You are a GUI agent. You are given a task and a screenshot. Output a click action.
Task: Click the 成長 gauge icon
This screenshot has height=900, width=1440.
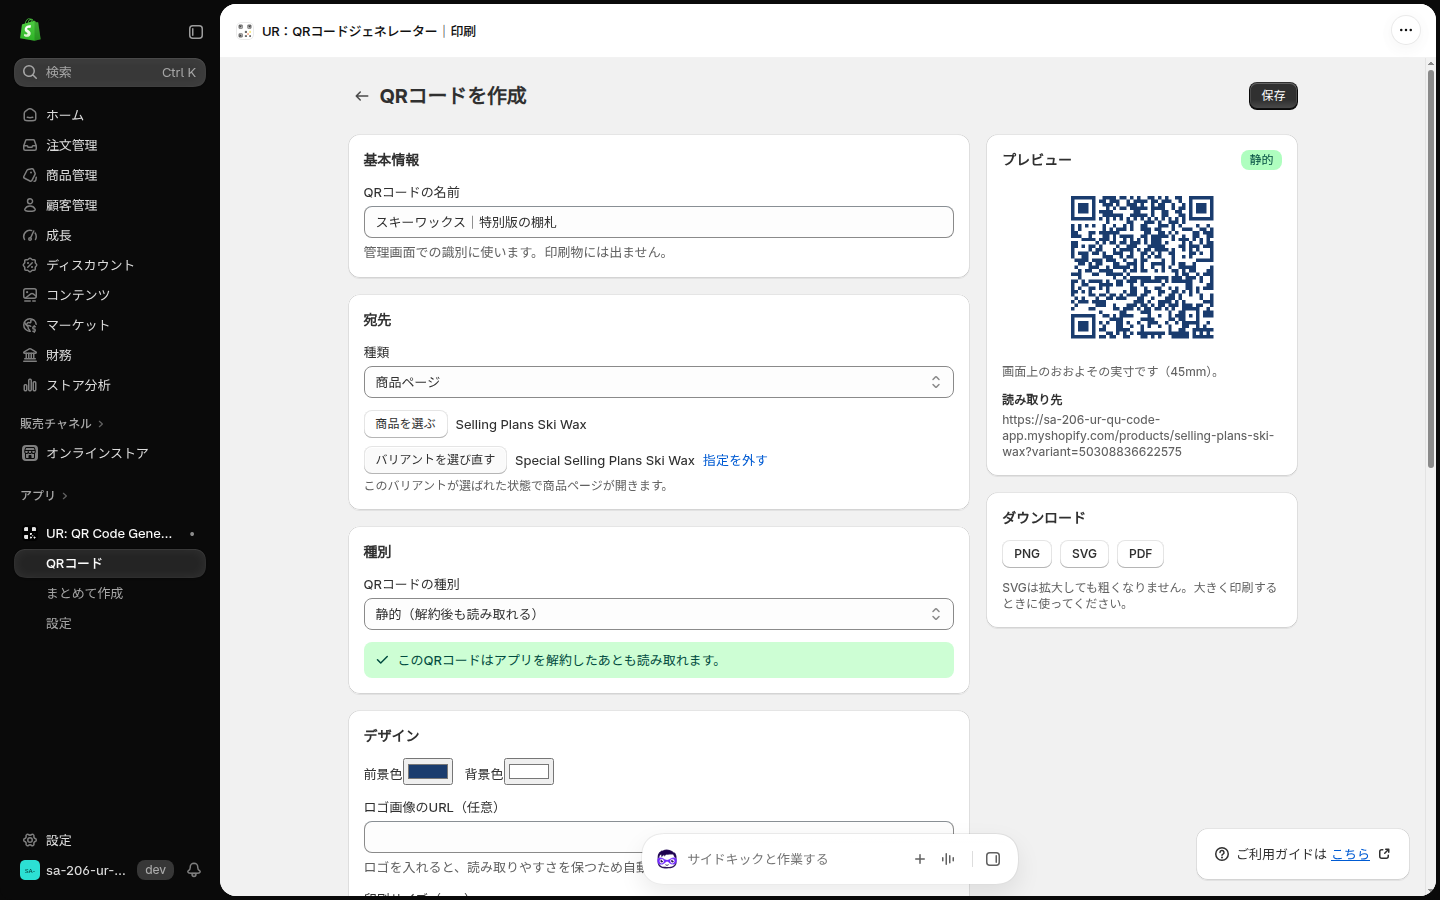click(x=30, y=235)
